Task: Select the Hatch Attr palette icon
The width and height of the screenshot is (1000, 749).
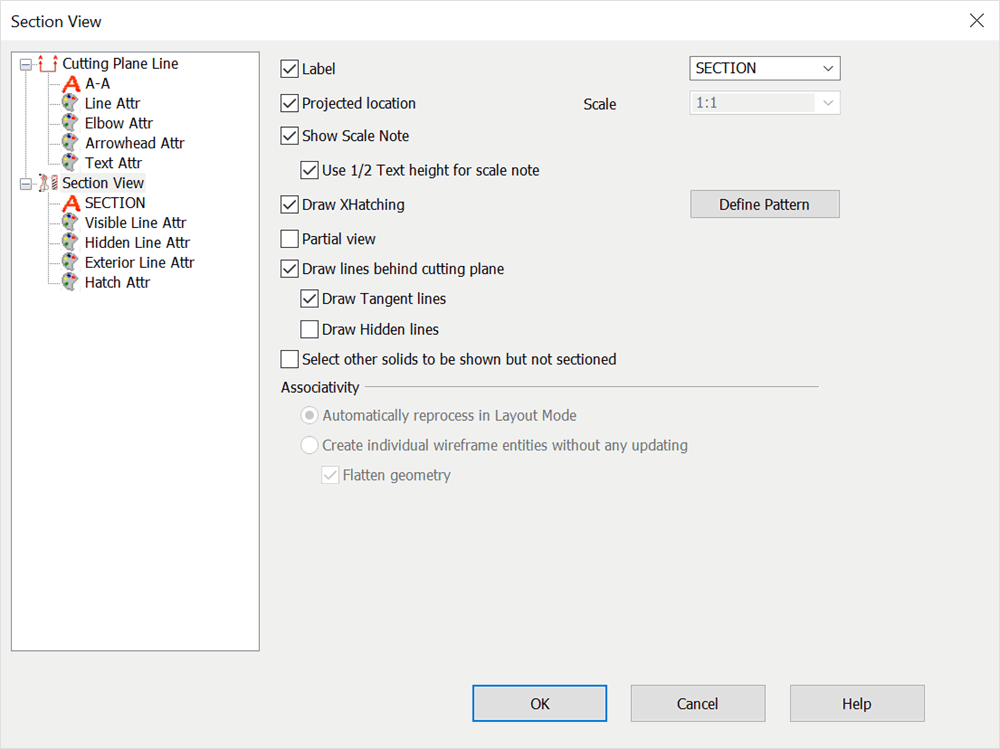Action: pos(68,282)
